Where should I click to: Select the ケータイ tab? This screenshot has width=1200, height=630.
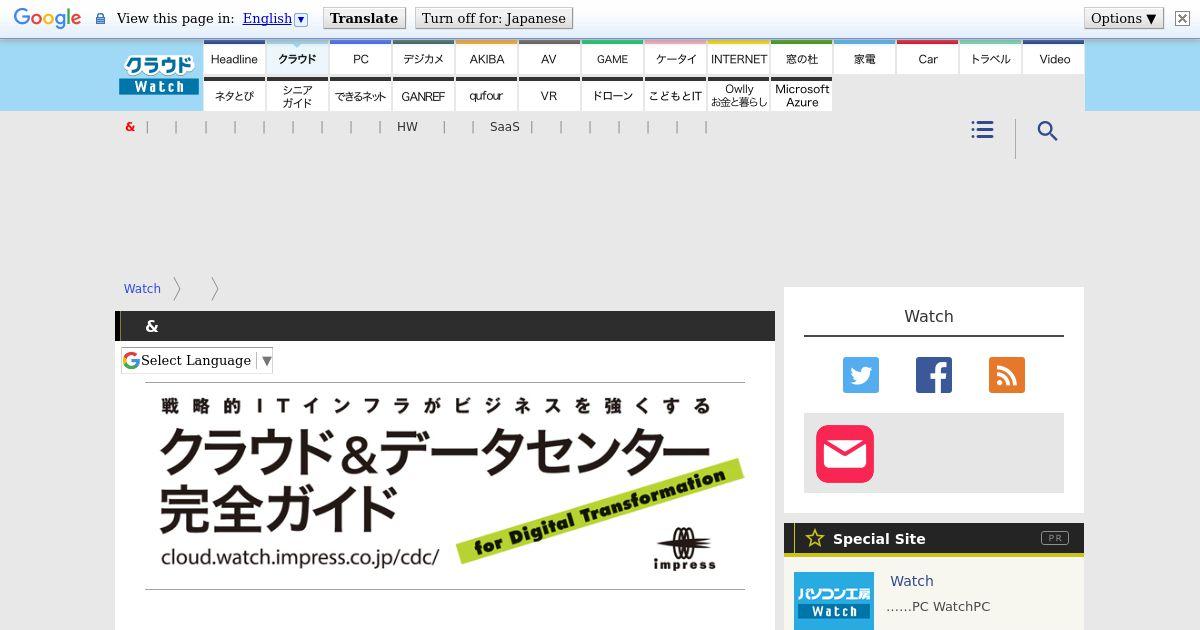pos(676,58)
